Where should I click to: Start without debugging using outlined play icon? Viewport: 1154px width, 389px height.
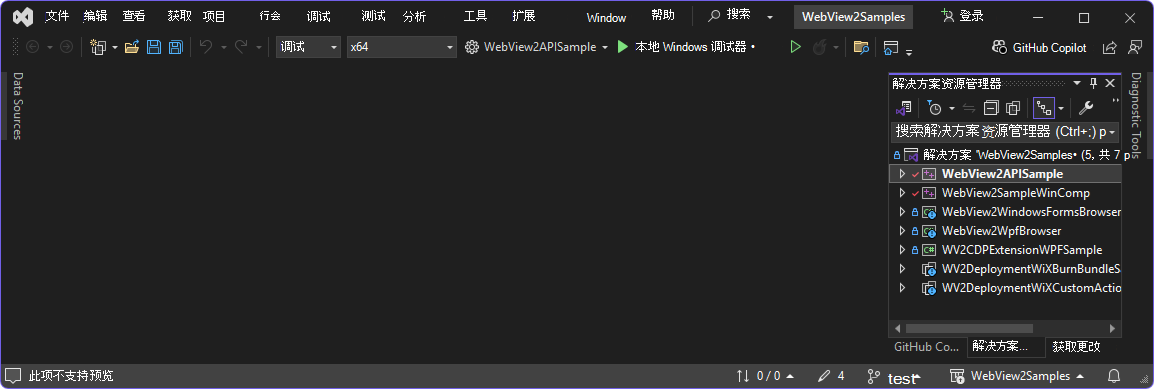[795, 47]
